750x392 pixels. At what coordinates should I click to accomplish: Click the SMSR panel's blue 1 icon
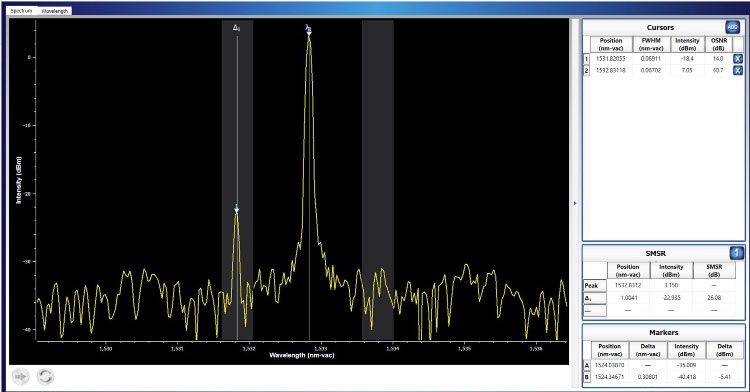coord(737,253)
